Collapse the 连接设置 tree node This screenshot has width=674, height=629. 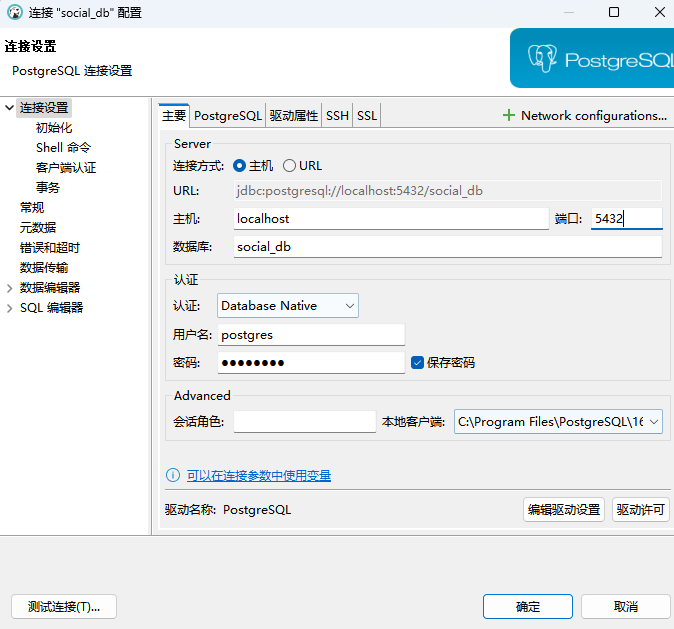[9, 107]
